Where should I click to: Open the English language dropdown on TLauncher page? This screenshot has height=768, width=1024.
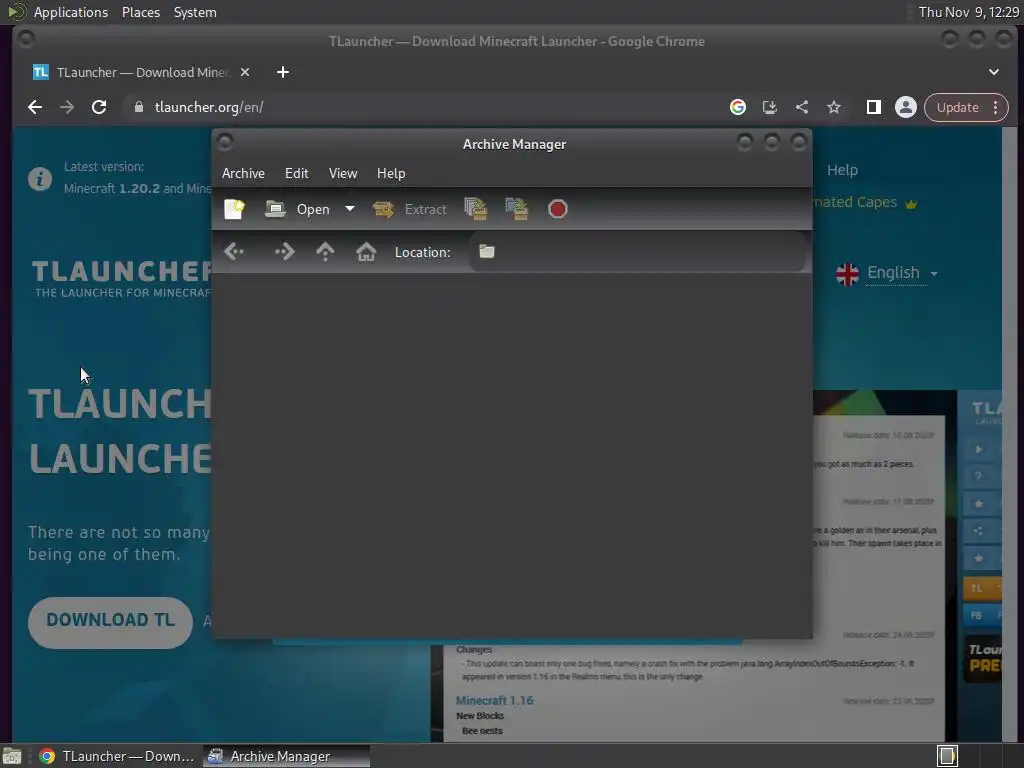[887, 273]
